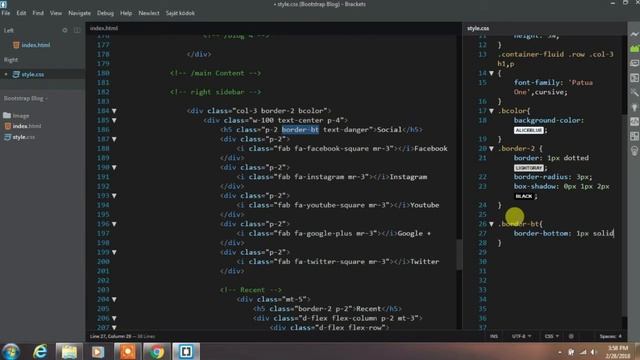Open the Find menu
This screenshot has height=360, width=640.
[x=38, y=13]
